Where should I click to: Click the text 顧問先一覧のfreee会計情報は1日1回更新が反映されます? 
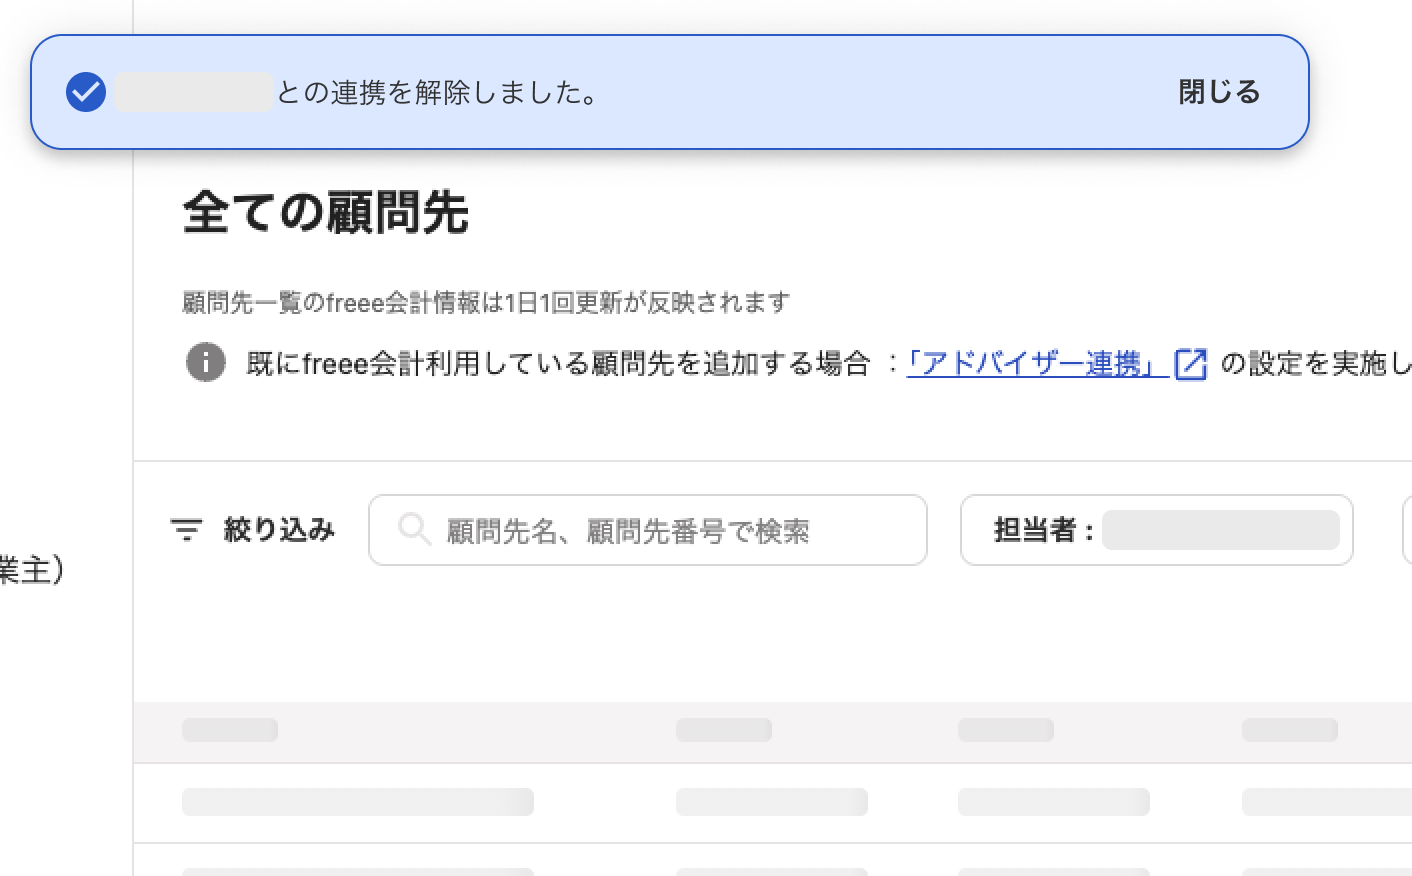[x=486, y=302]
